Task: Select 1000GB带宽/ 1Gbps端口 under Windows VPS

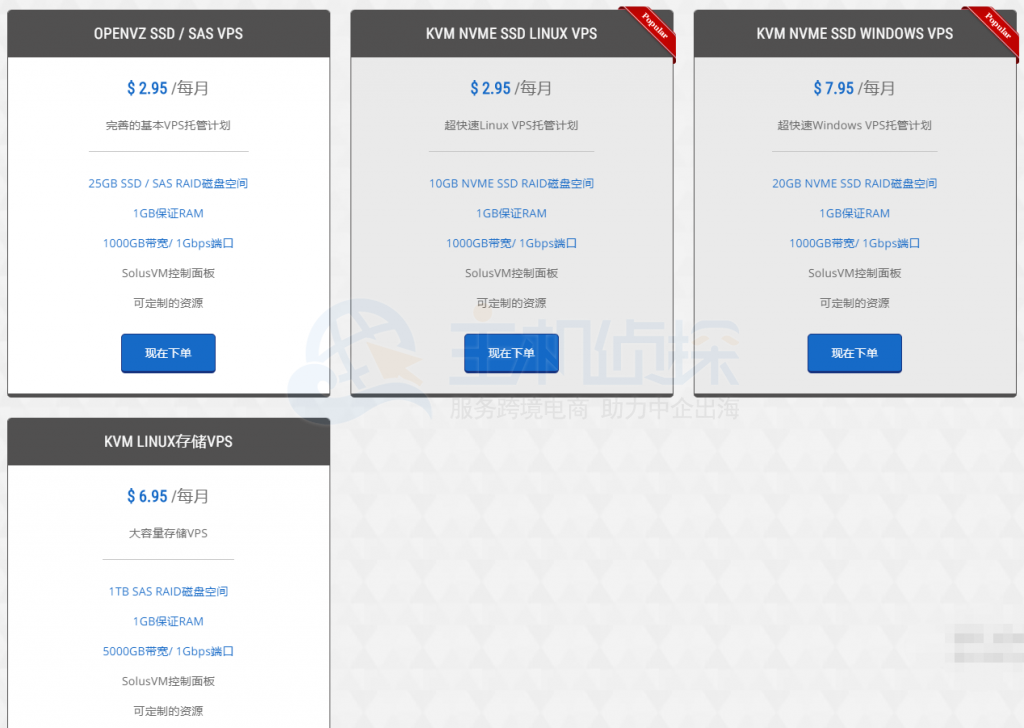Action: click(854, 243)
